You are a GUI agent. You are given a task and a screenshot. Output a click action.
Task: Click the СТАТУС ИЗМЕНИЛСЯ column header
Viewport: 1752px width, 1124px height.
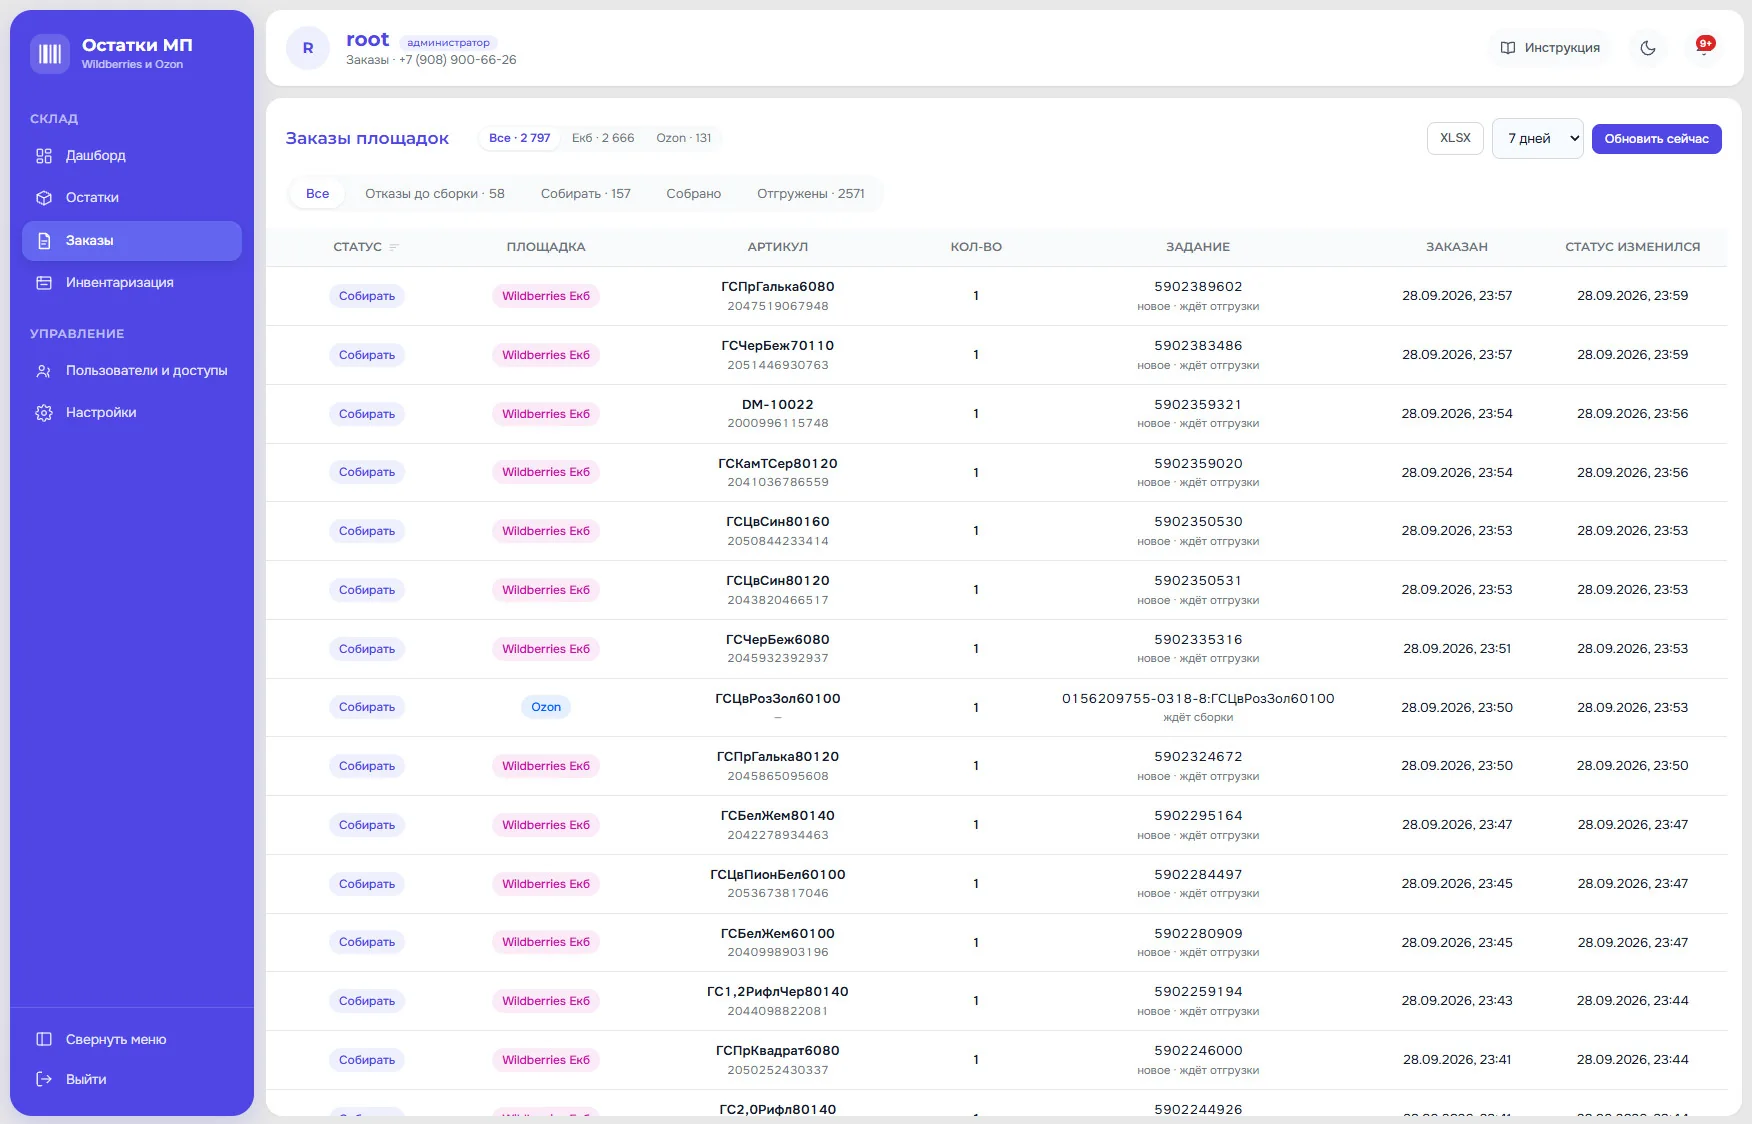point(1632,247)
